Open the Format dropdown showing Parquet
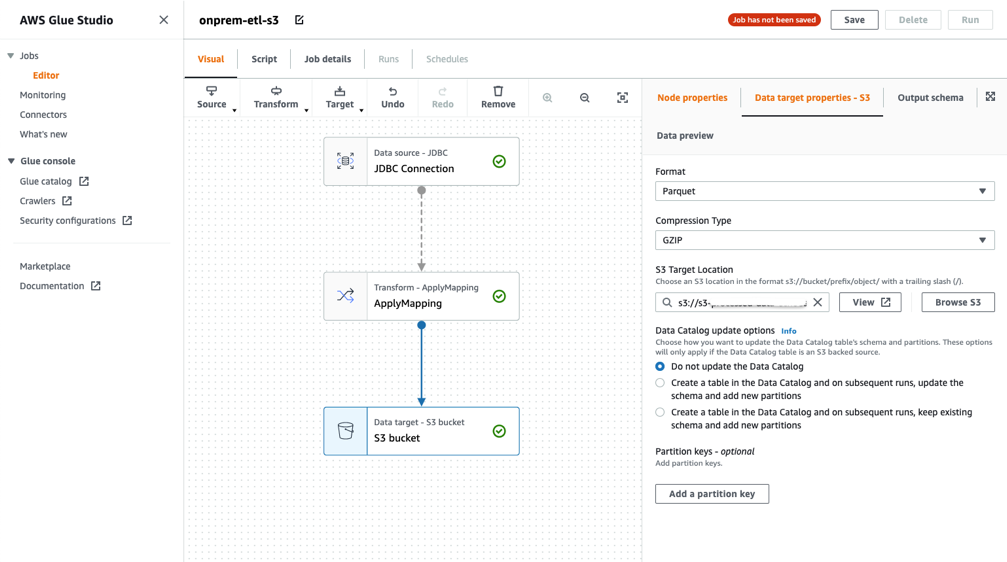1007x562 pixels. click(x=825, y=191)
